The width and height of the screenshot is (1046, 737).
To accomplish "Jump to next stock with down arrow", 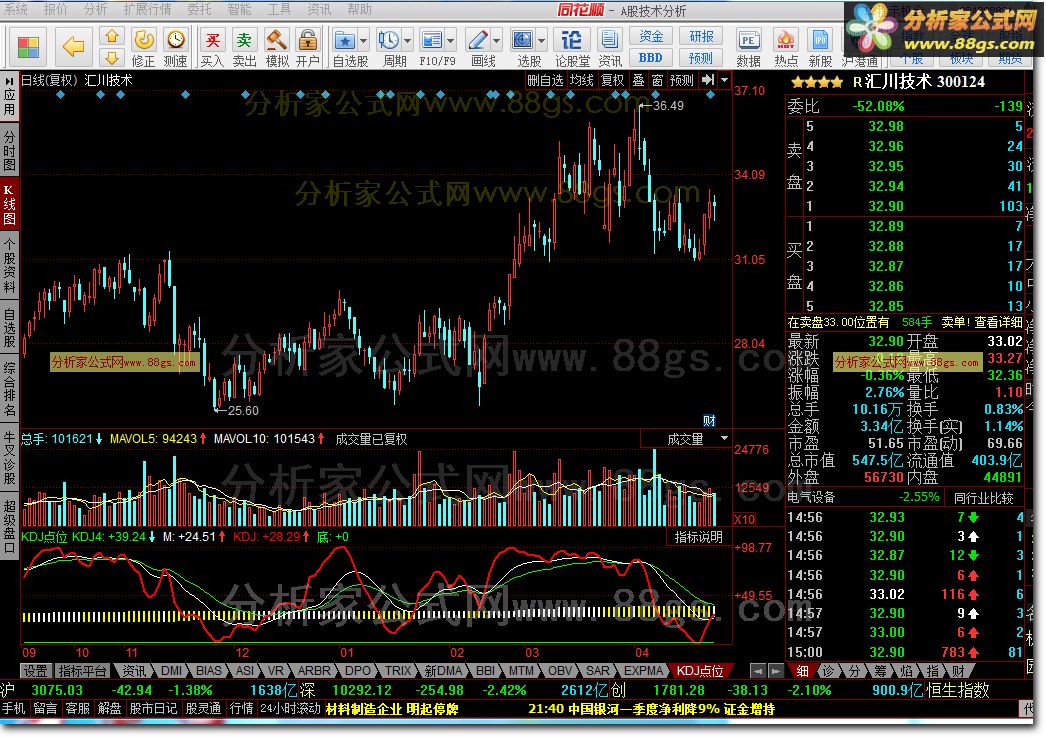I will (112, 57).
